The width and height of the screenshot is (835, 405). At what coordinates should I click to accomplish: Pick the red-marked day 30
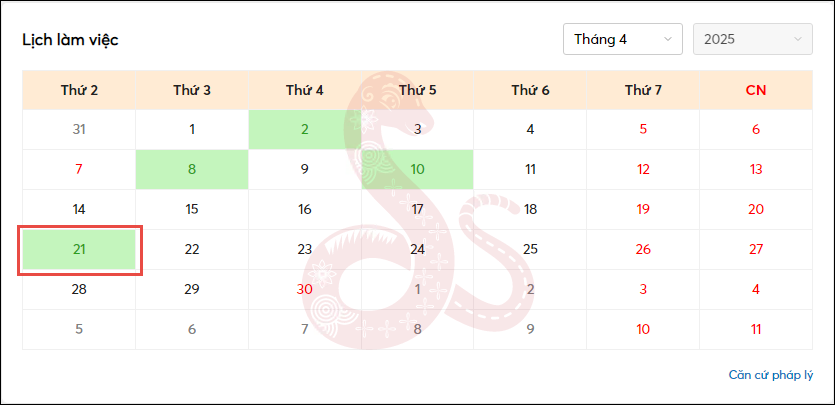point(305,290)
